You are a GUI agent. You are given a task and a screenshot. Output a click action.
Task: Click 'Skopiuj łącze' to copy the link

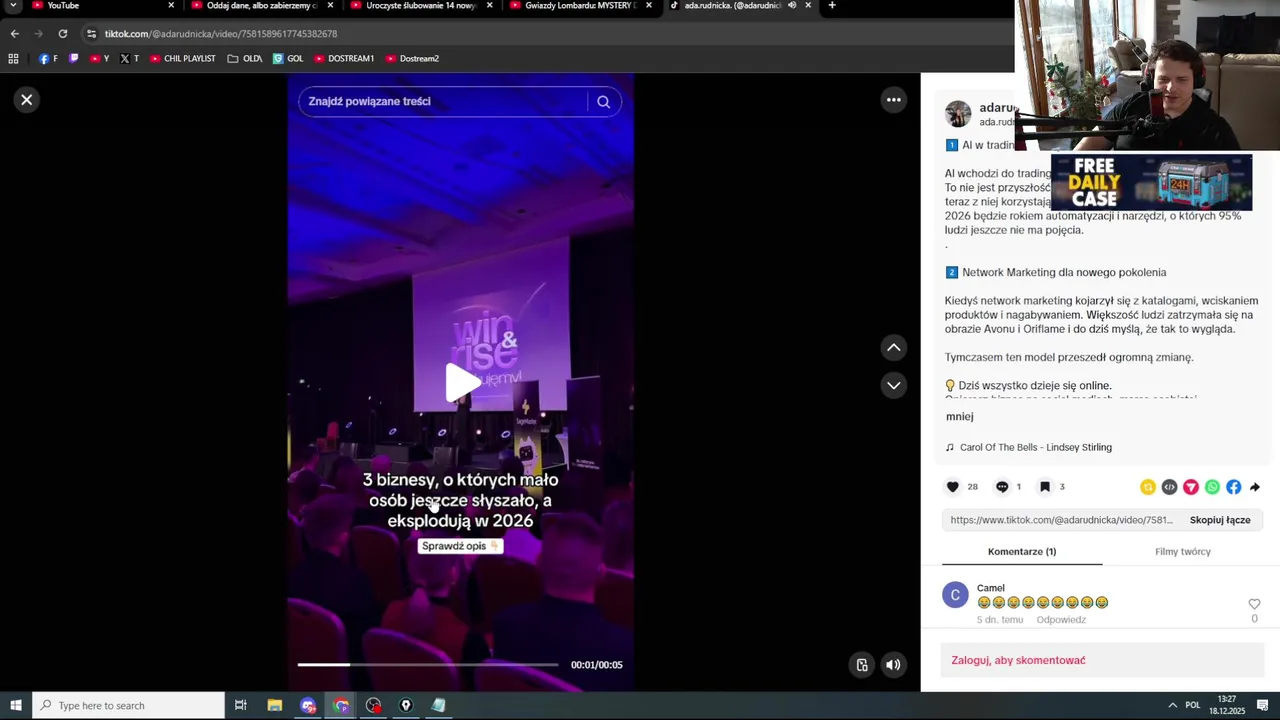pos(1220,520)
